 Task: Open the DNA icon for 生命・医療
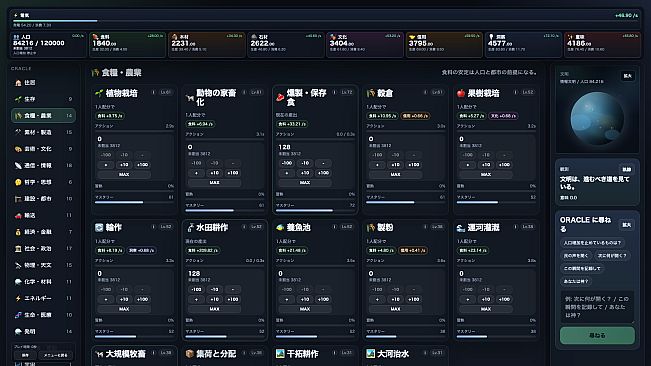(18, 315)
